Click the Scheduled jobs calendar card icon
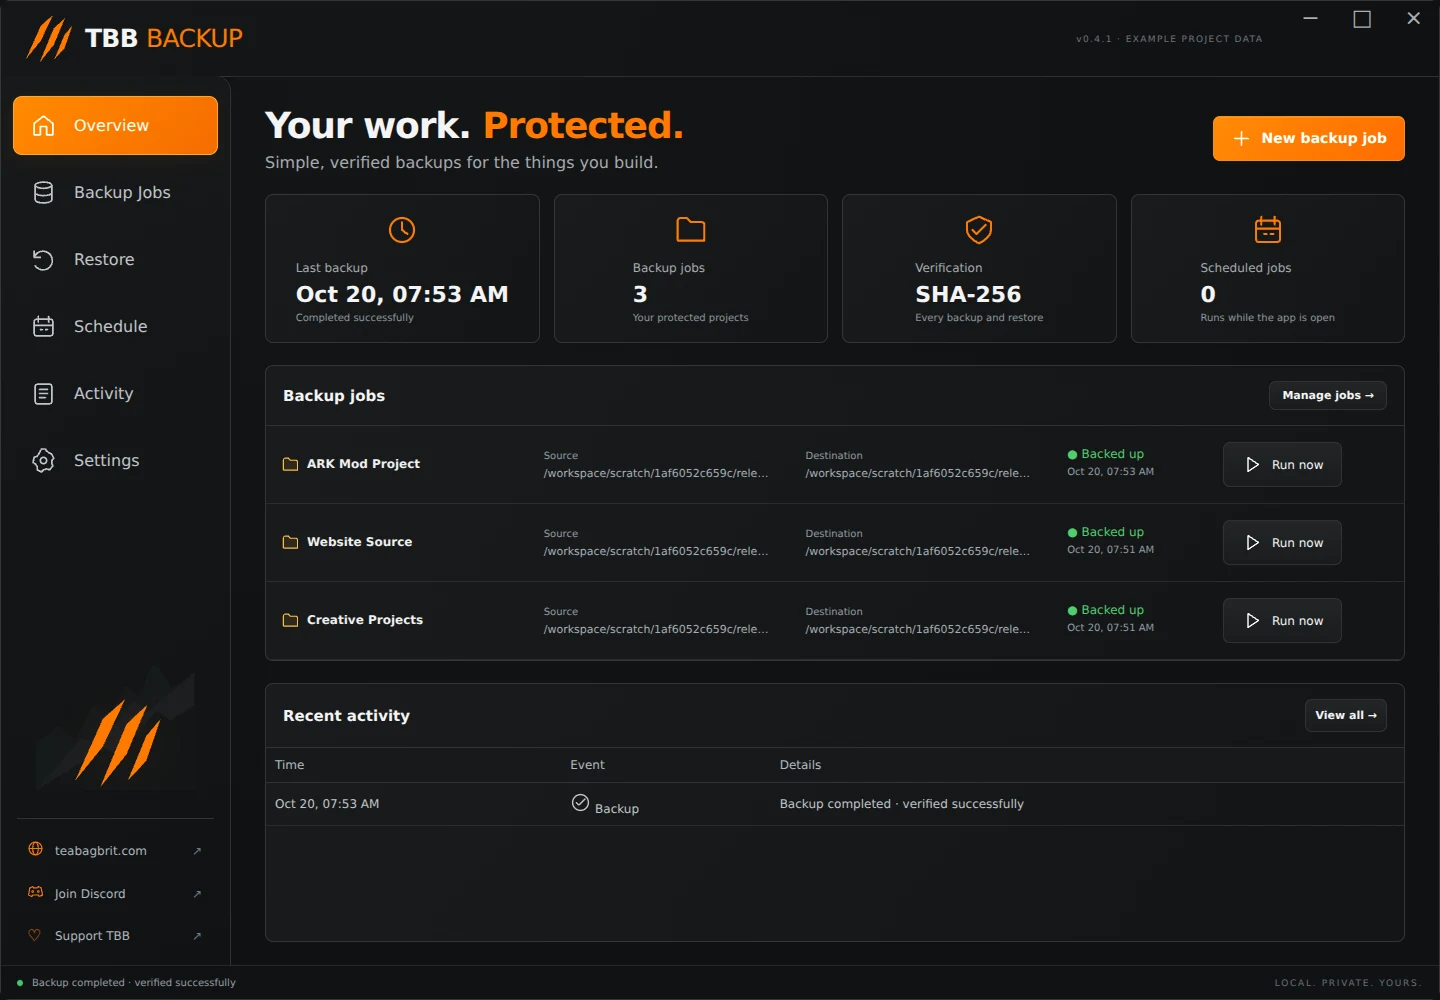Image resolution: width=1440 pixels, height=1000 pixels. pyautogui.click(x=1268, y=230)
